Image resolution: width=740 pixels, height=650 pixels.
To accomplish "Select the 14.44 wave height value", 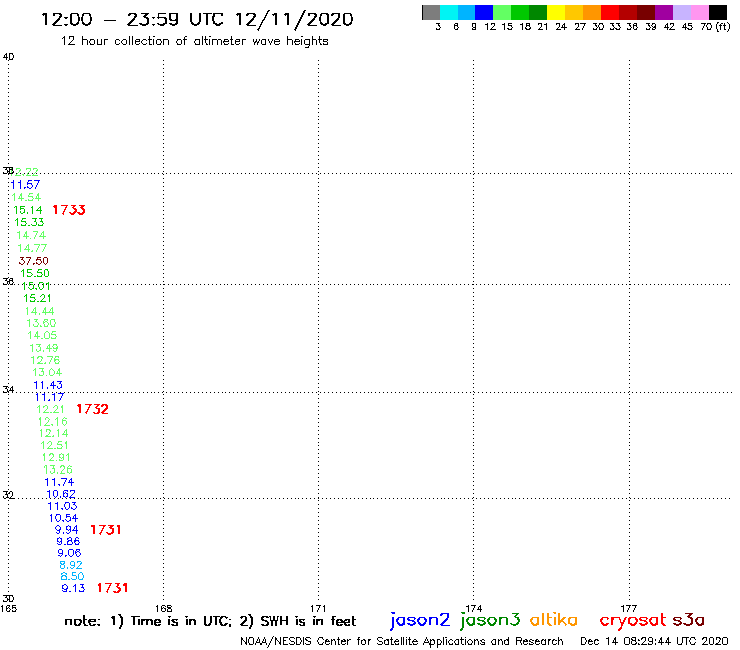I will [40, 311].
